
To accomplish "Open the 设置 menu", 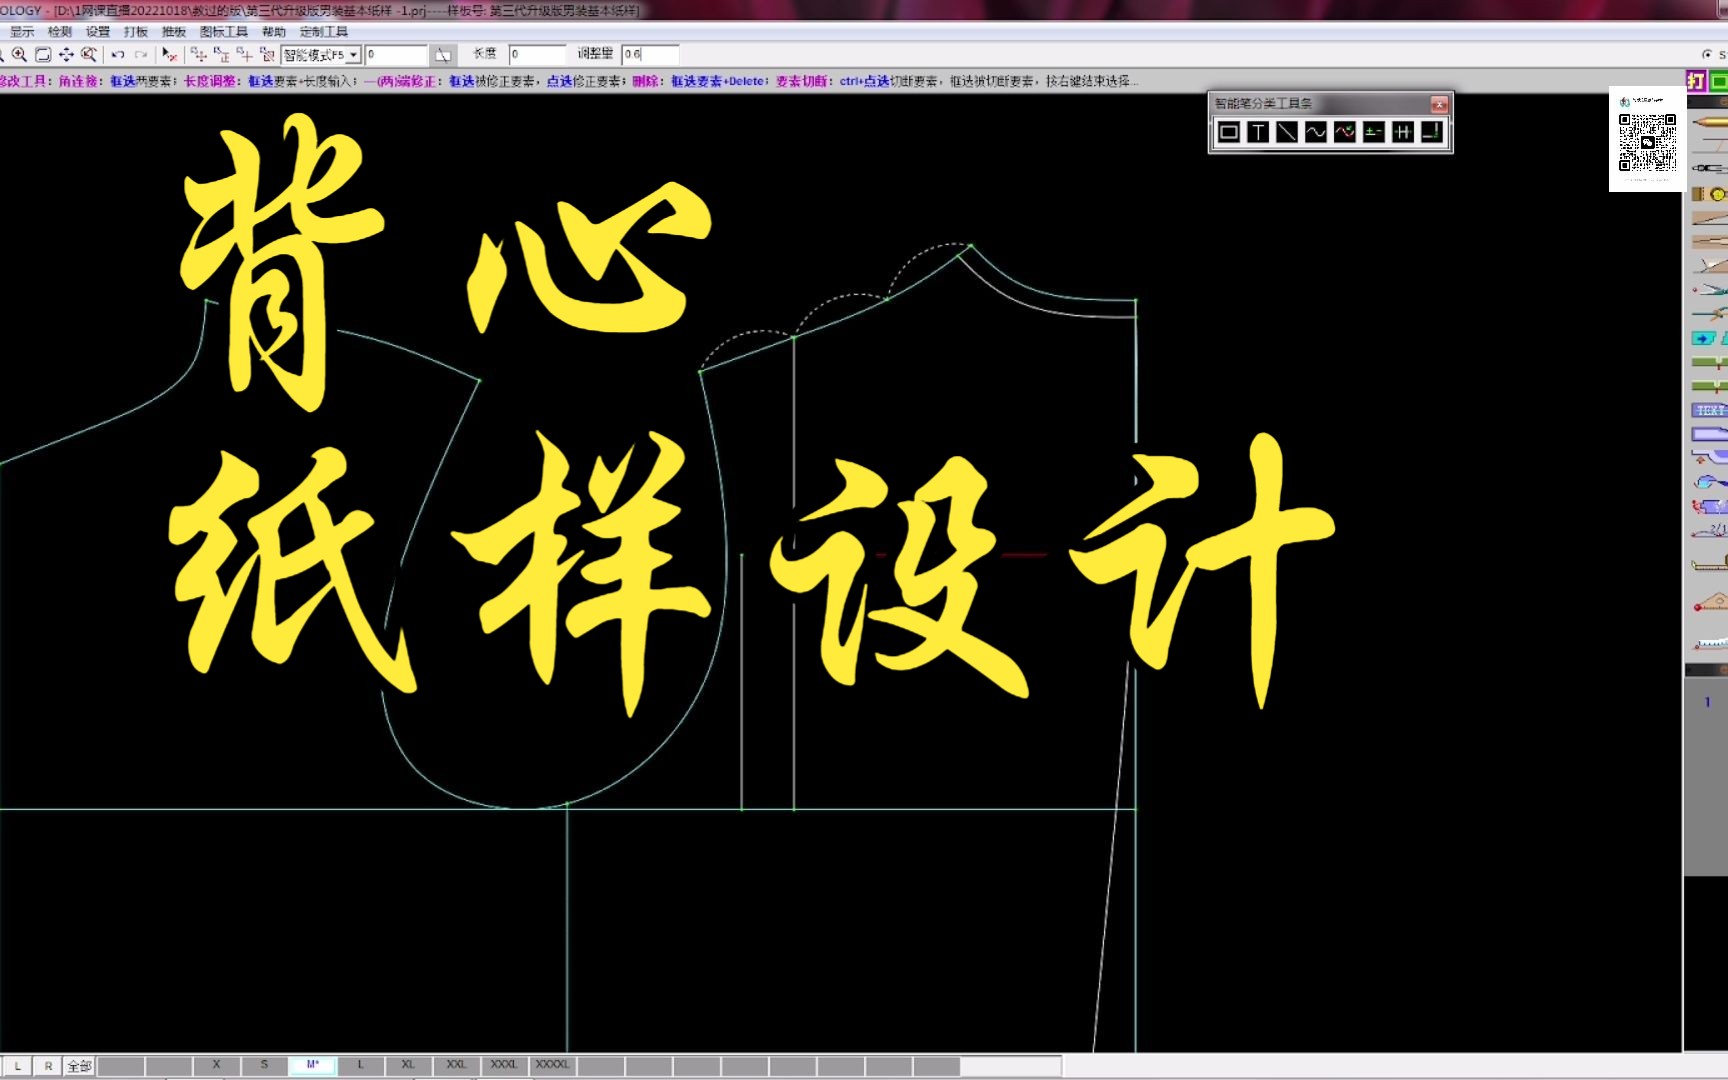I will (98, 32).
